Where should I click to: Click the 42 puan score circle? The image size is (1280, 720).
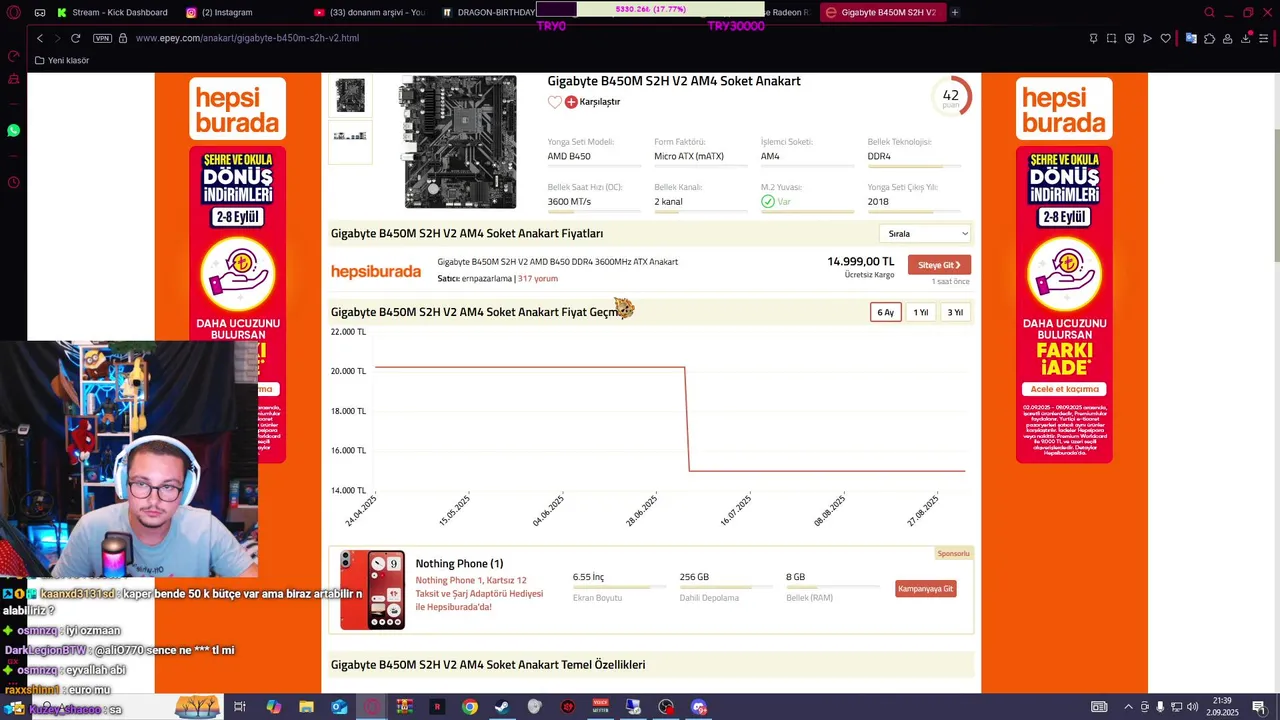[950, 97]
